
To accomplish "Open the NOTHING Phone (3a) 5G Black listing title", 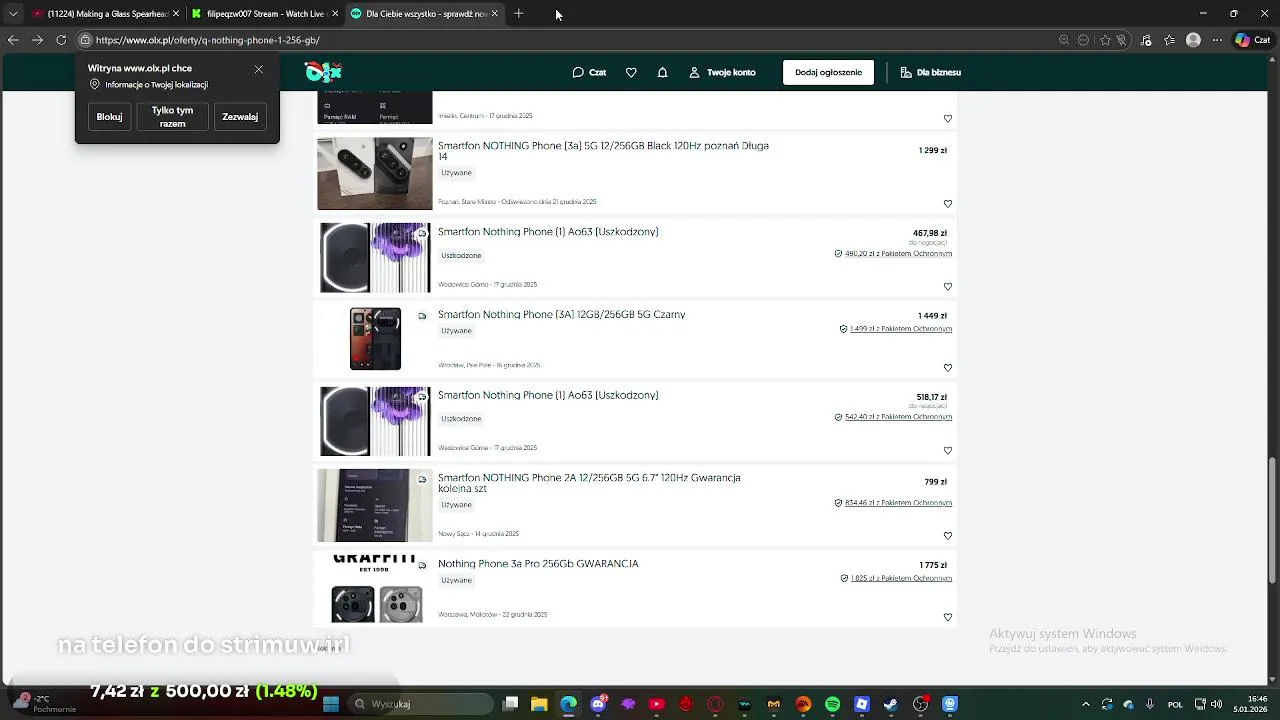I will [x=603, y=151].
